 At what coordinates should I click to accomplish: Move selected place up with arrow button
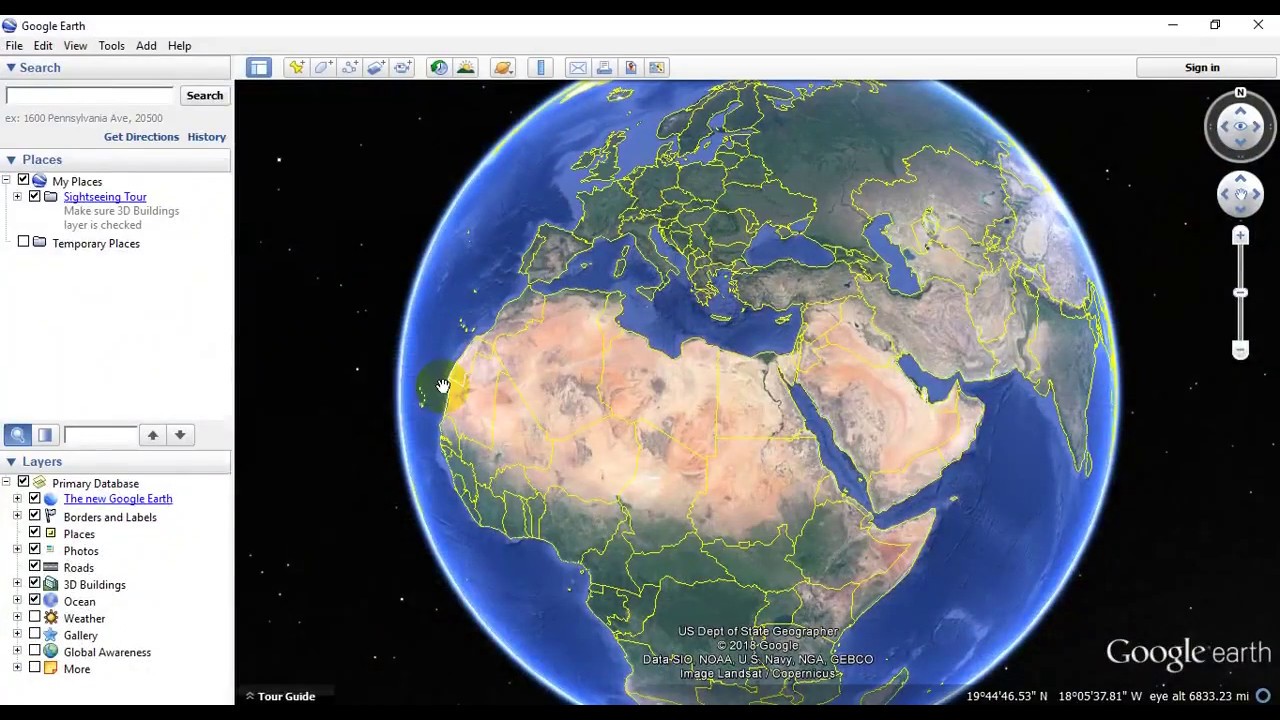point(152,435)
